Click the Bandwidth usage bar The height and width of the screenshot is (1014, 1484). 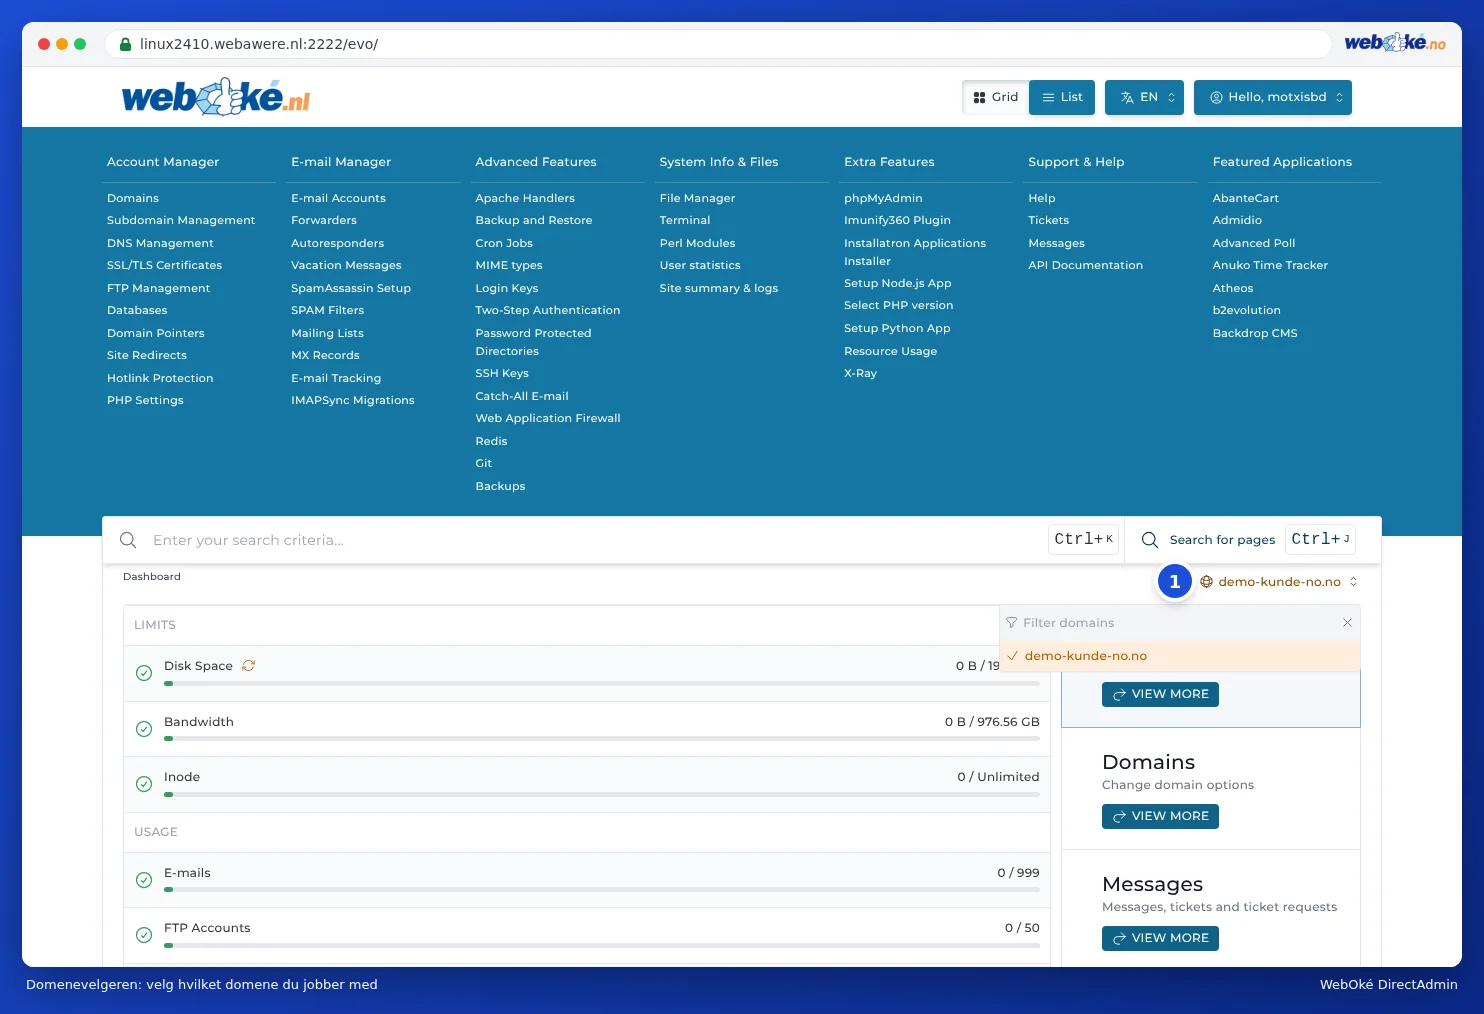click(602, 739)
